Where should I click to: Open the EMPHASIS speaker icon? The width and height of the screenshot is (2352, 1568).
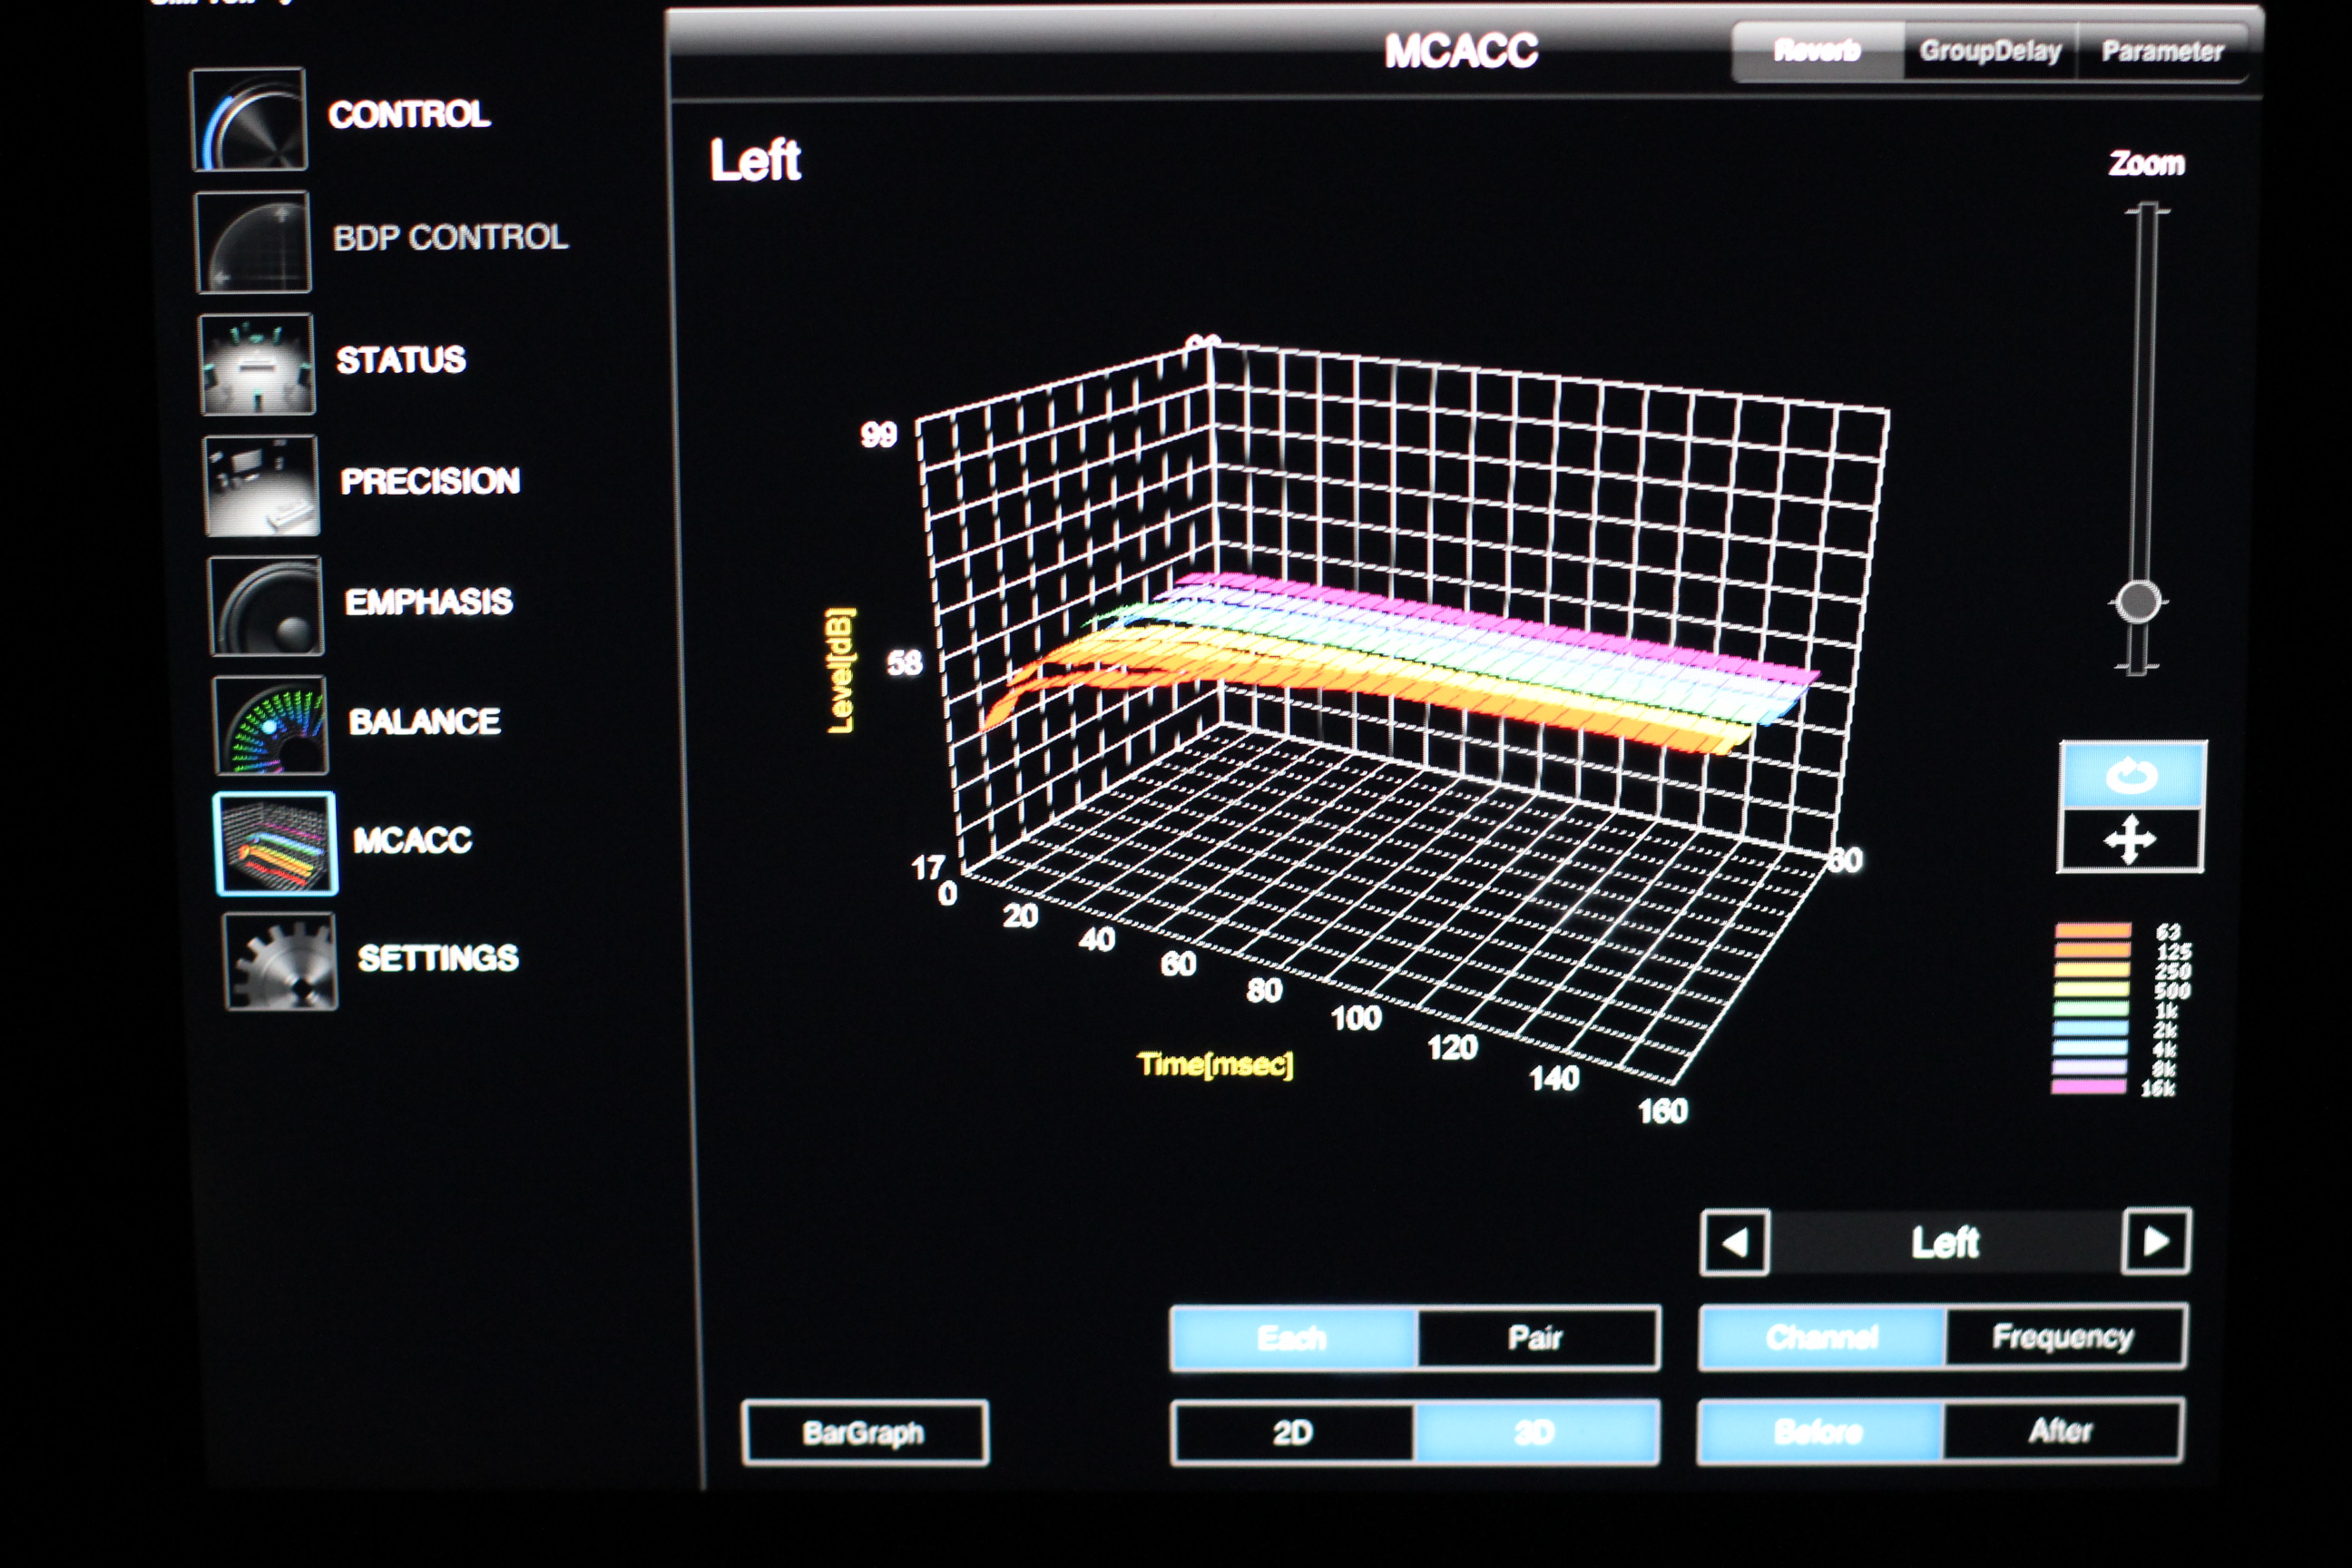tap(266, 606)
